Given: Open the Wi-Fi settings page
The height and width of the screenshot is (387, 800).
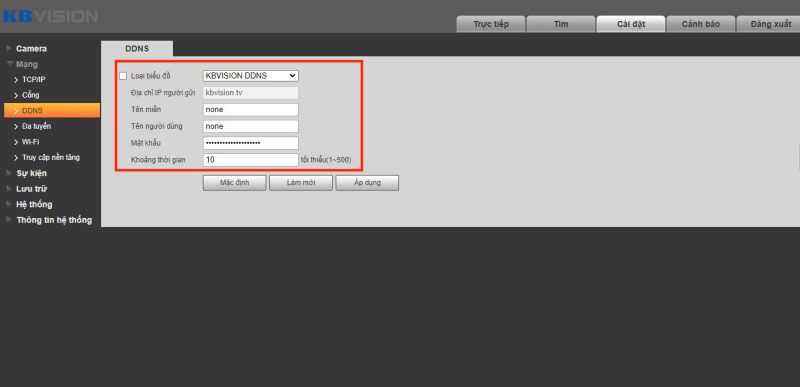Looking at the screenshot, I should click(x=31, y=142).
